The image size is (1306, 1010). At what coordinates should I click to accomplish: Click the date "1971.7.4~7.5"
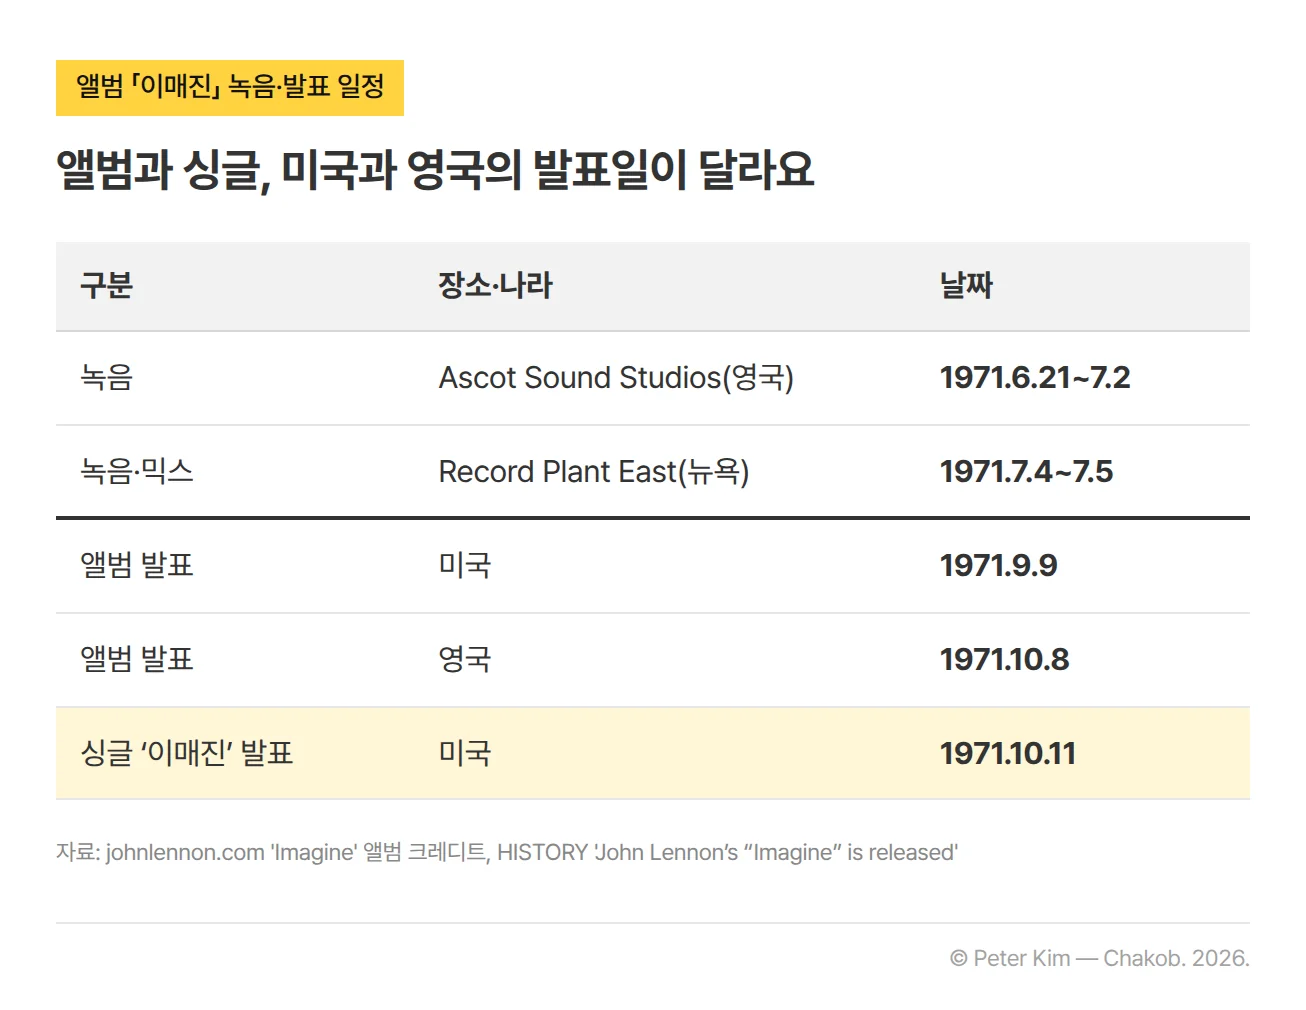click(x=1026, y=472)
